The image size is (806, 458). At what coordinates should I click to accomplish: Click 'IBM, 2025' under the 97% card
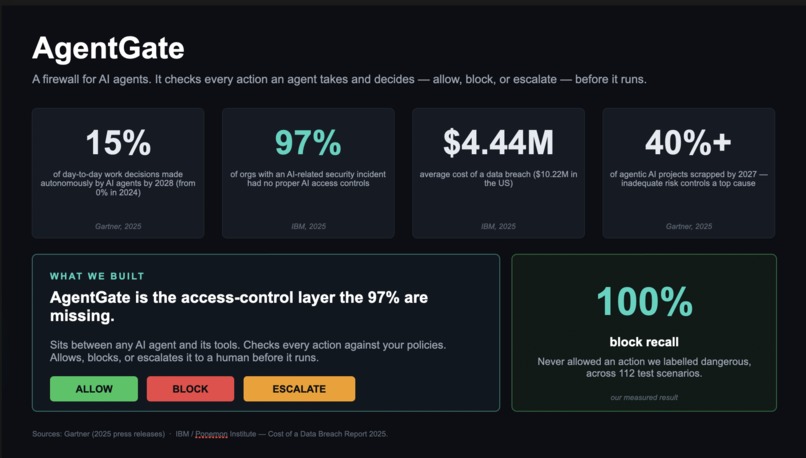pos(308,226)
